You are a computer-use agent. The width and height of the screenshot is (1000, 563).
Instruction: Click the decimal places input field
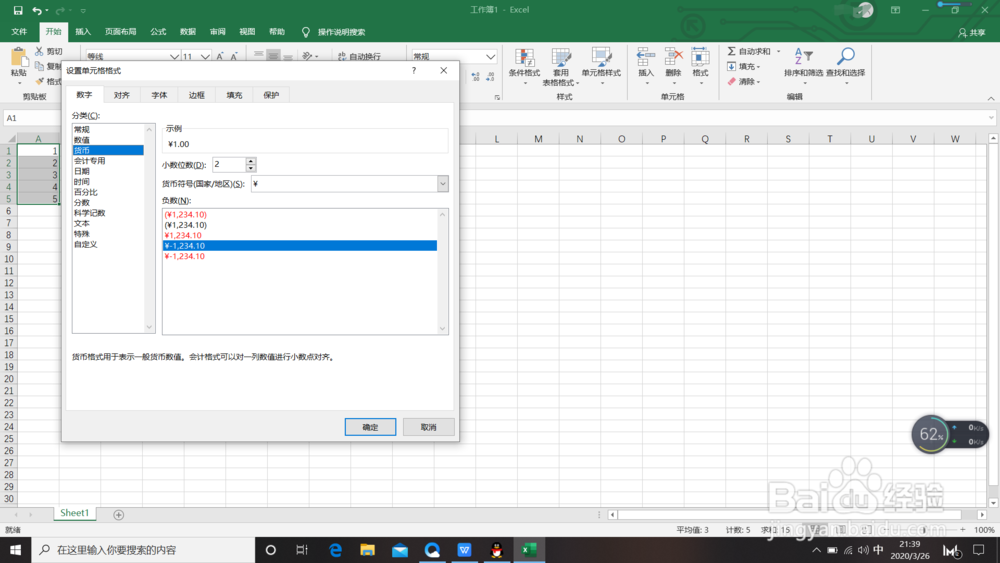(x=228, y=165)
